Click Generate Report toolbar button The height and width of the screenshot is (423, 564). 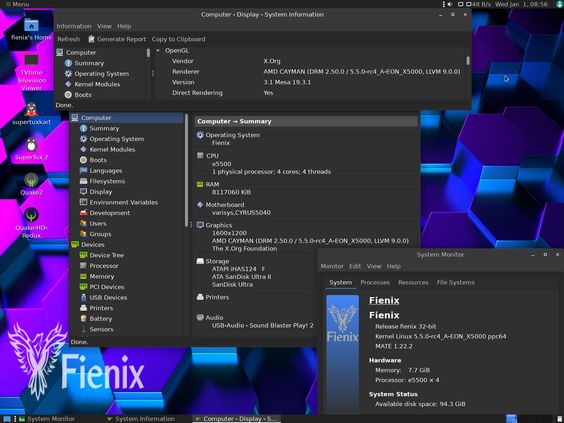coord(117,39)
